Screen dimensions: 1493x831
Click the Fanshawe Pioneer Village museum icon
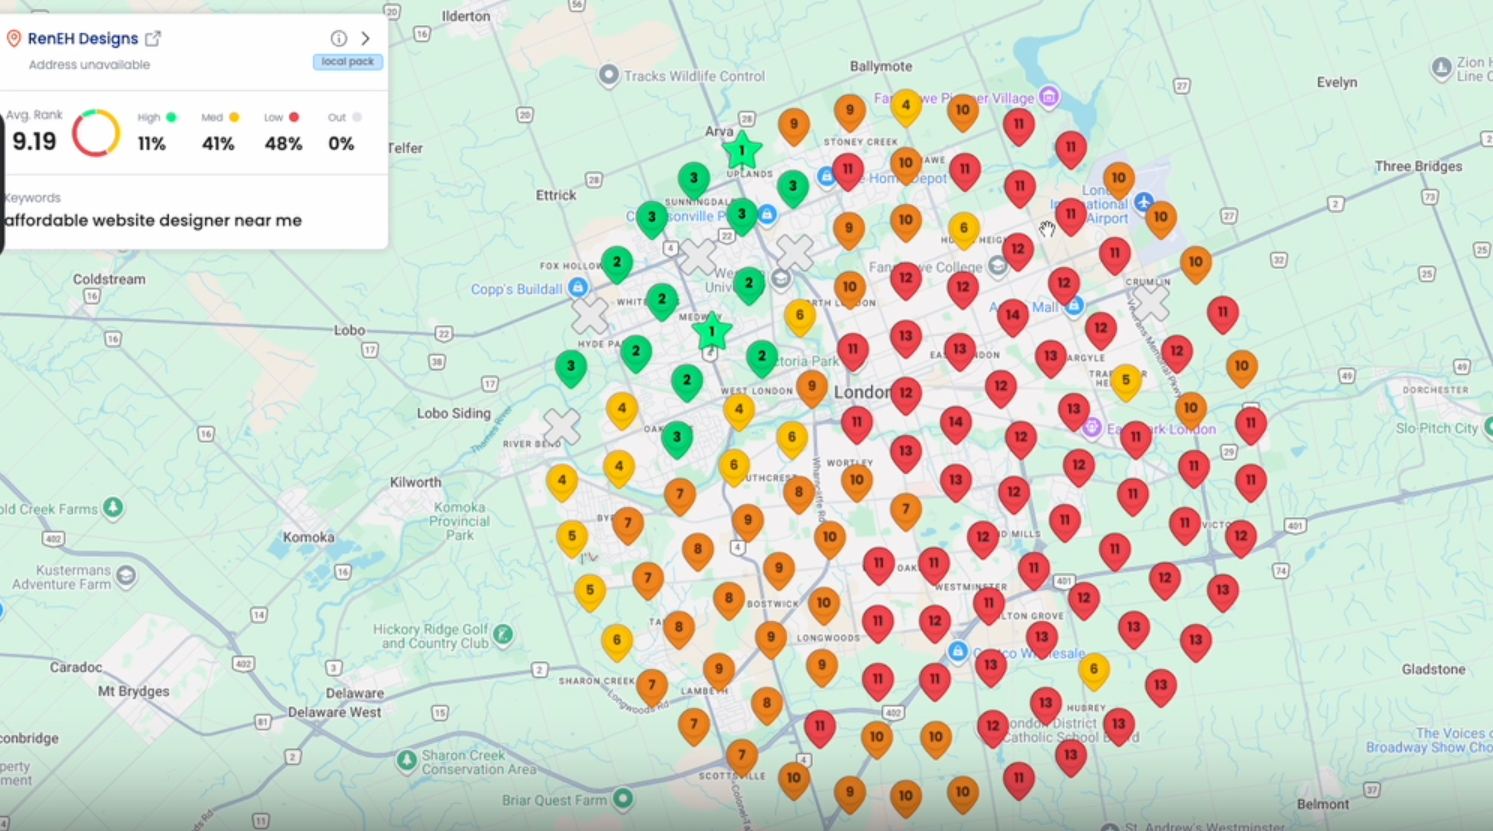[x=1049, y=97]
